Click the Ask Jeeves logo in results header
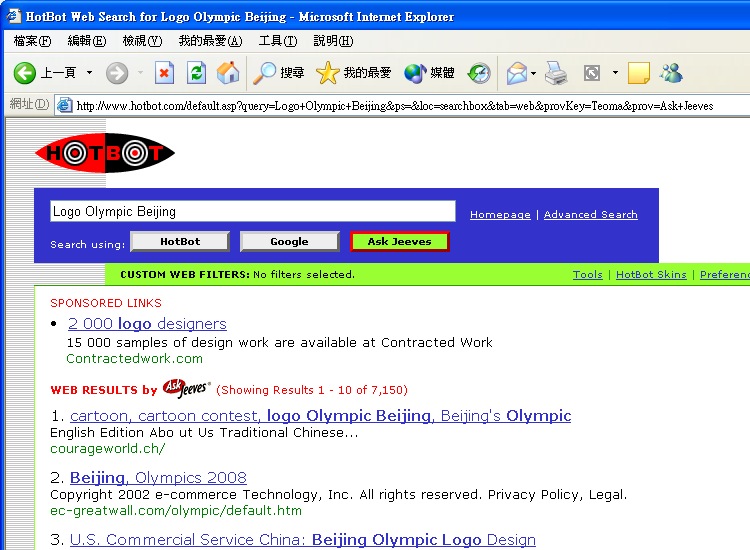The height and width of the screenshot is (550, 750). [187, 388]
